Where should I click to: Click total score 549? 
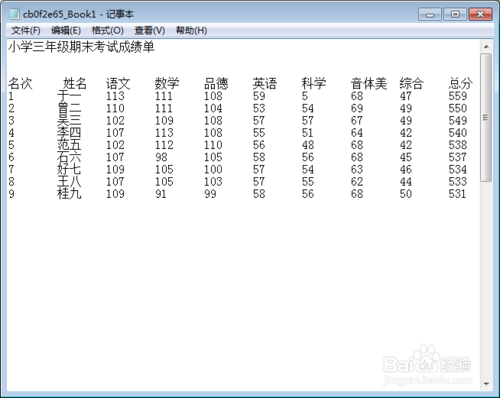pyautogui.click(x=458, y=120)
